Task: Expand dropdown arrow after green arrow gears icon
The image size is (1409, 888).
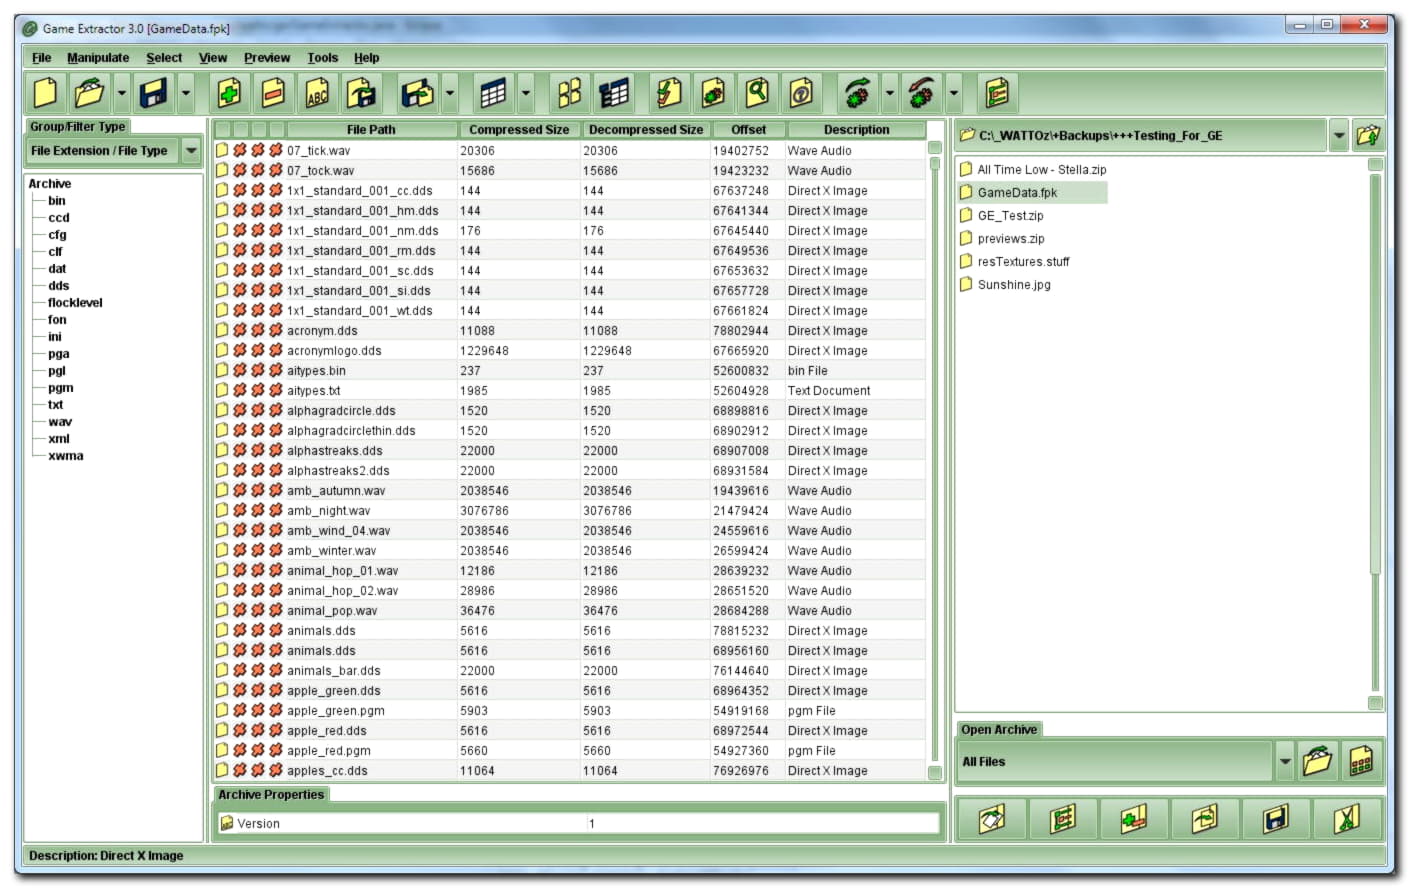Action: 890,93
